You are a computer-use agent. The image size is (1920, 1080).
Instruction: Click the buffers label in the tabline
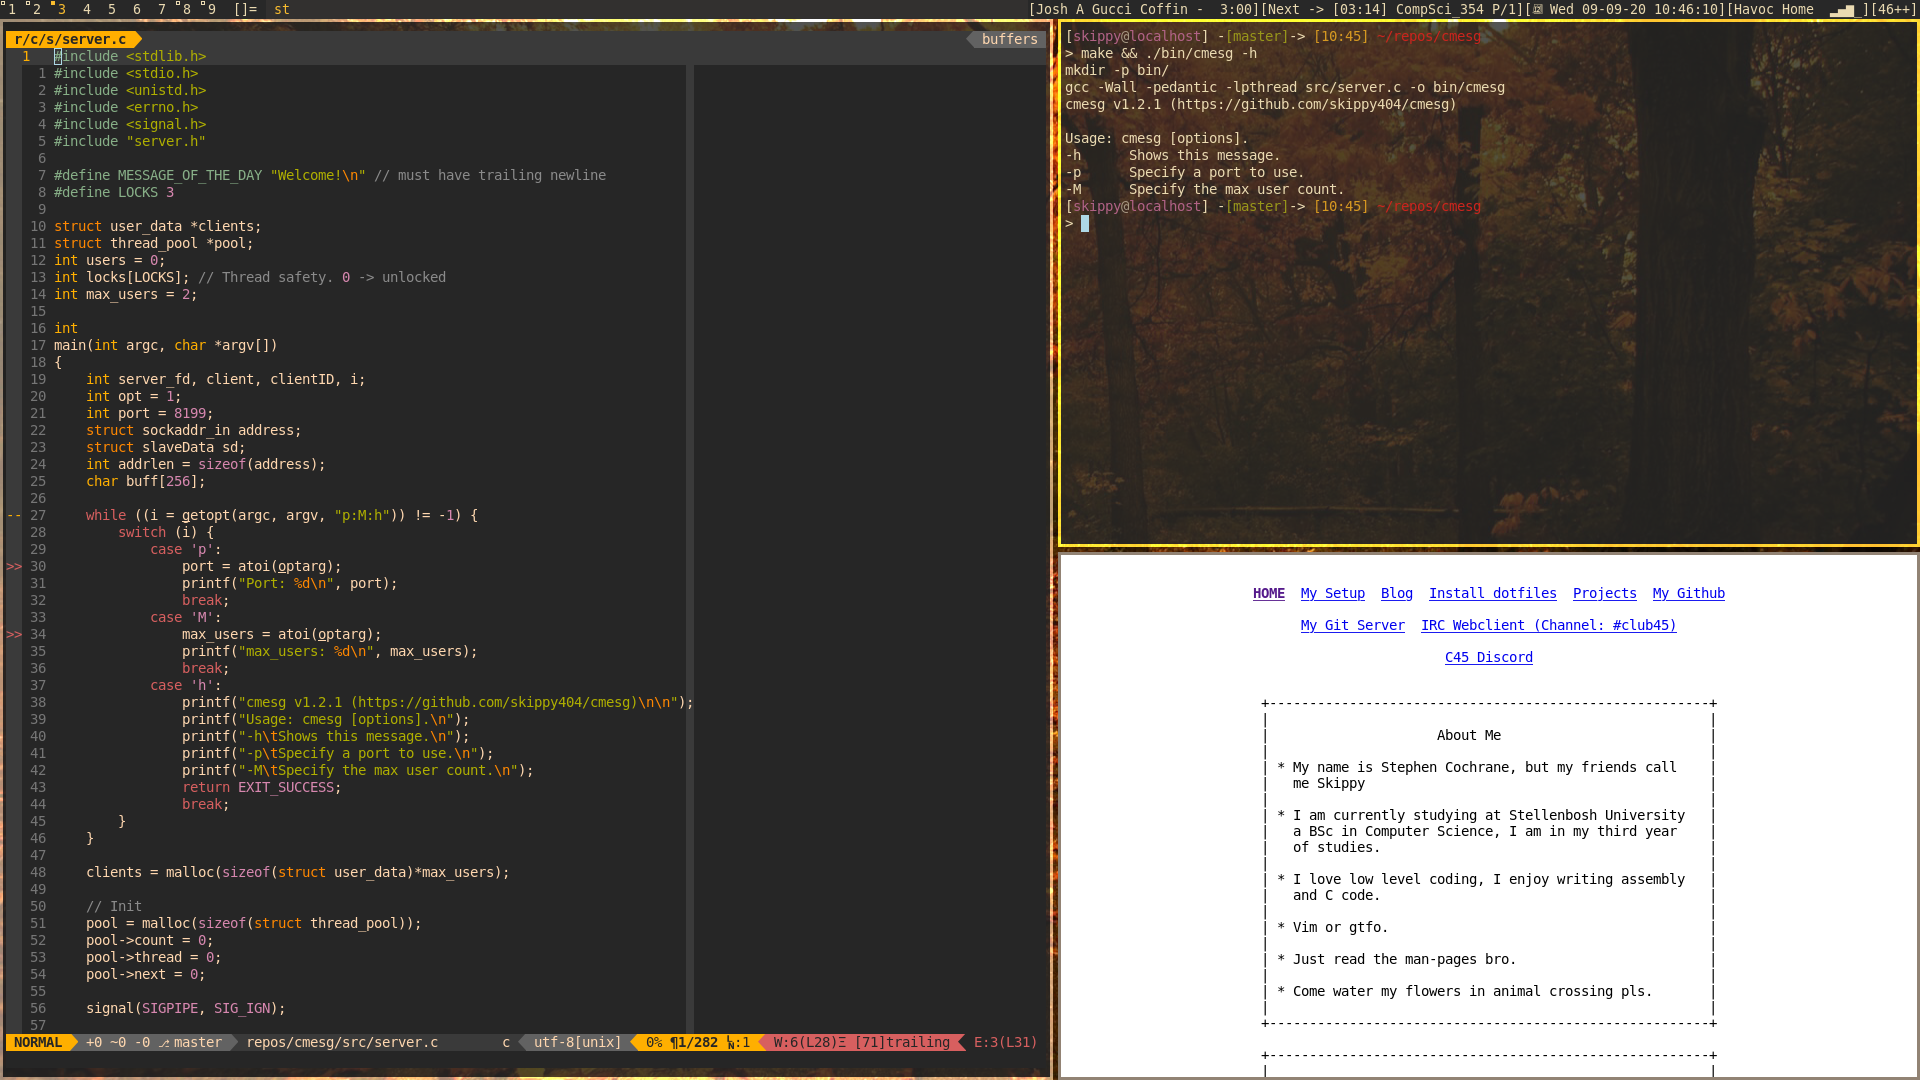(x=1009, y=39)
